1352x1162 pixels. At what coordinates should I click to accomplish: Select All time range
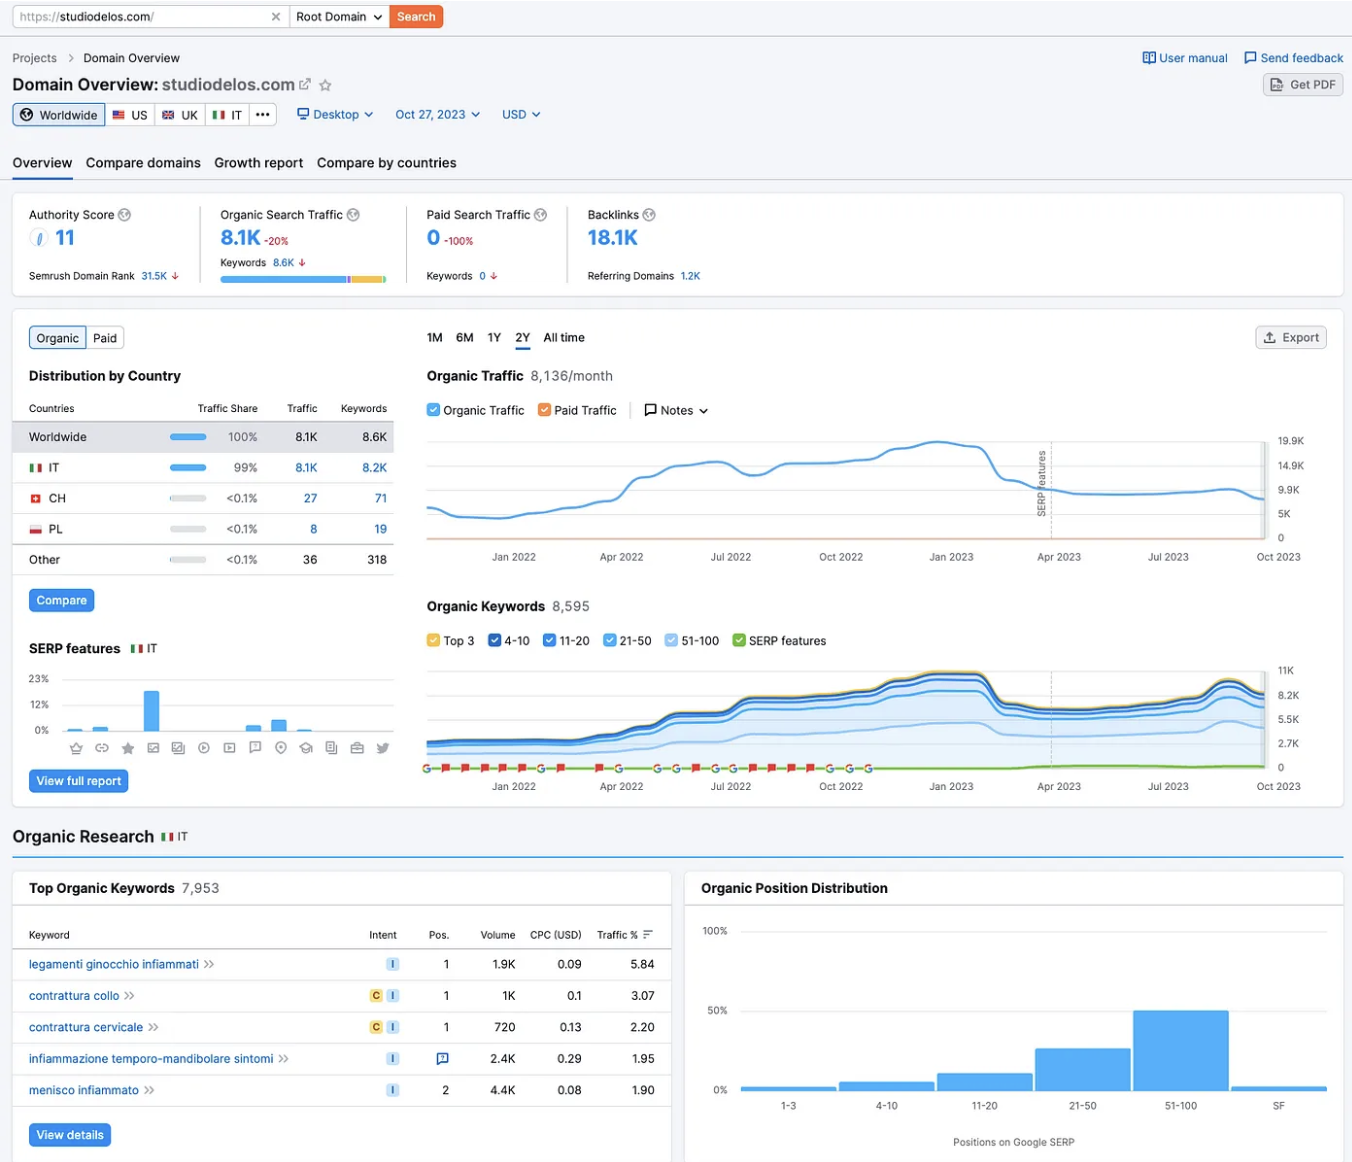[x=564, y=338]
